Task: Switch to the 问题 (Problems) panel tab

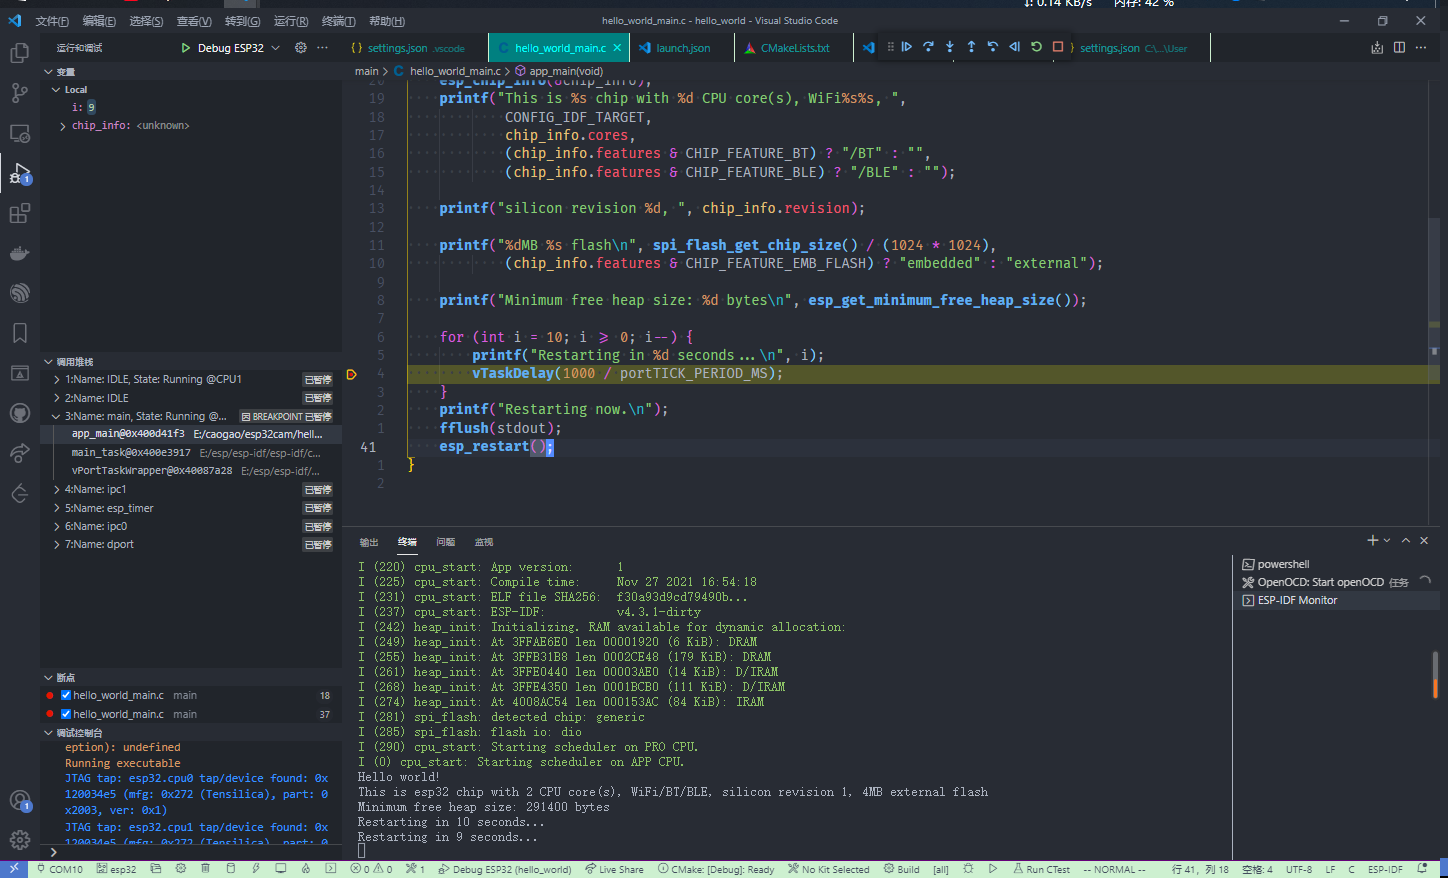Action: [x=446, y=542]
